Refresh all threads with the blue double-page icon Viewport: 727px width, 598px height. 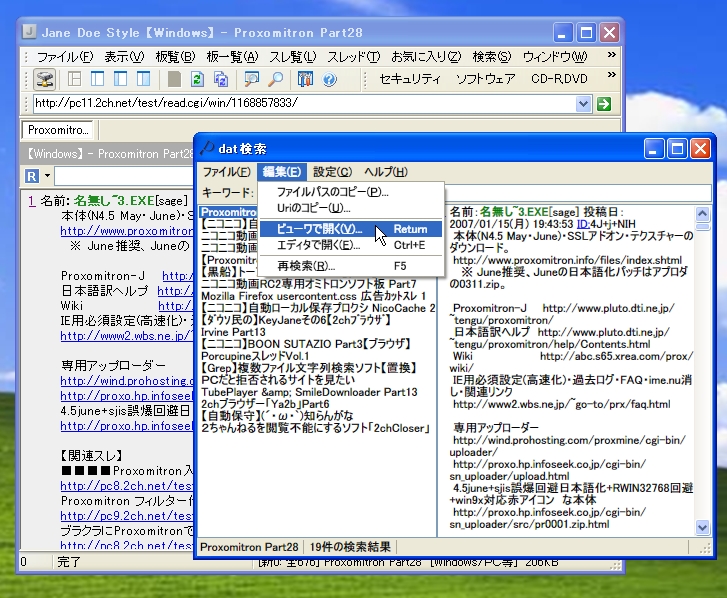click(221, 79)
